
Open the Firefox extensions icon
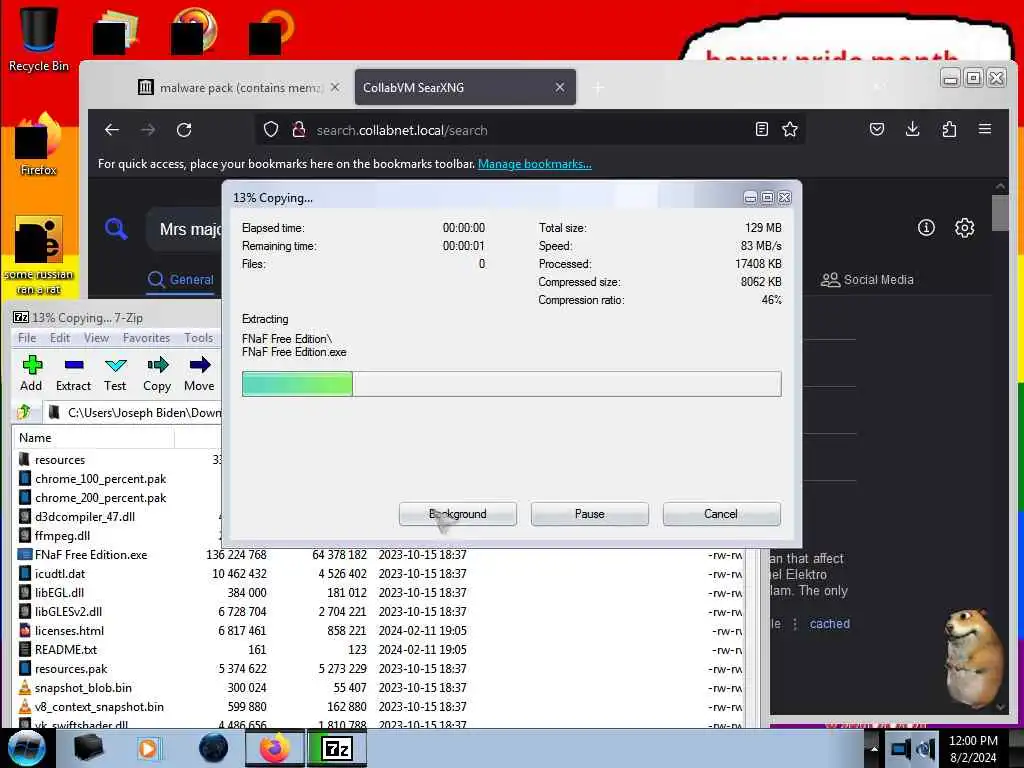click(x=949, y=129)
